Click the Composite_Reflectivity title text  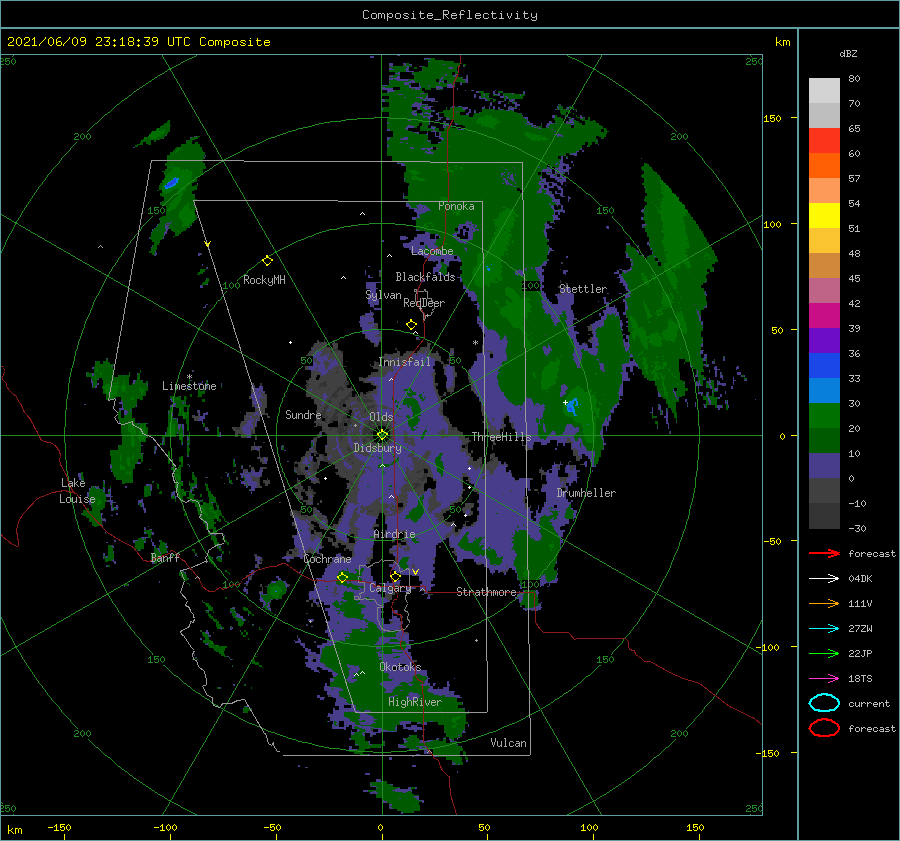click(x=450, y=15)
